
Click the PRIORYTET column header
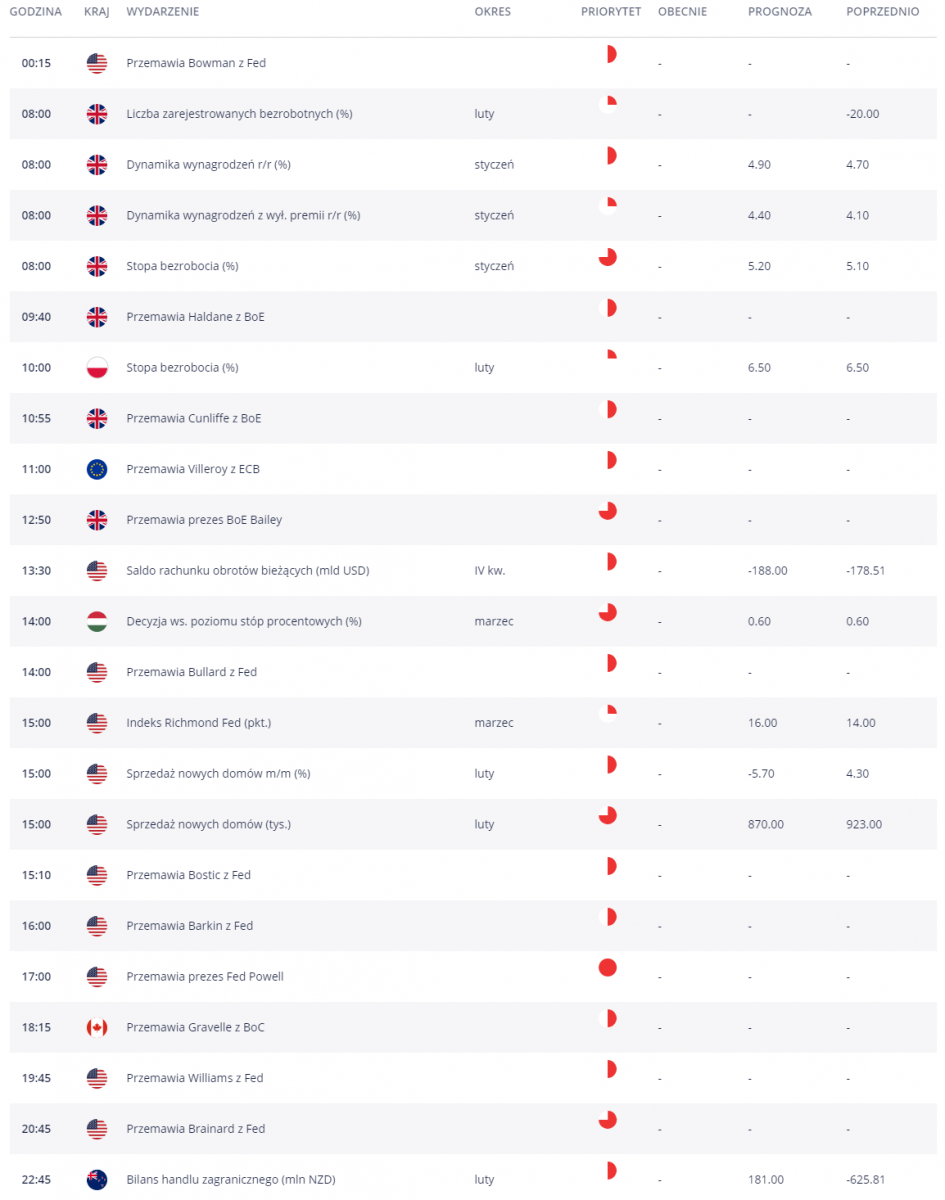610,12
